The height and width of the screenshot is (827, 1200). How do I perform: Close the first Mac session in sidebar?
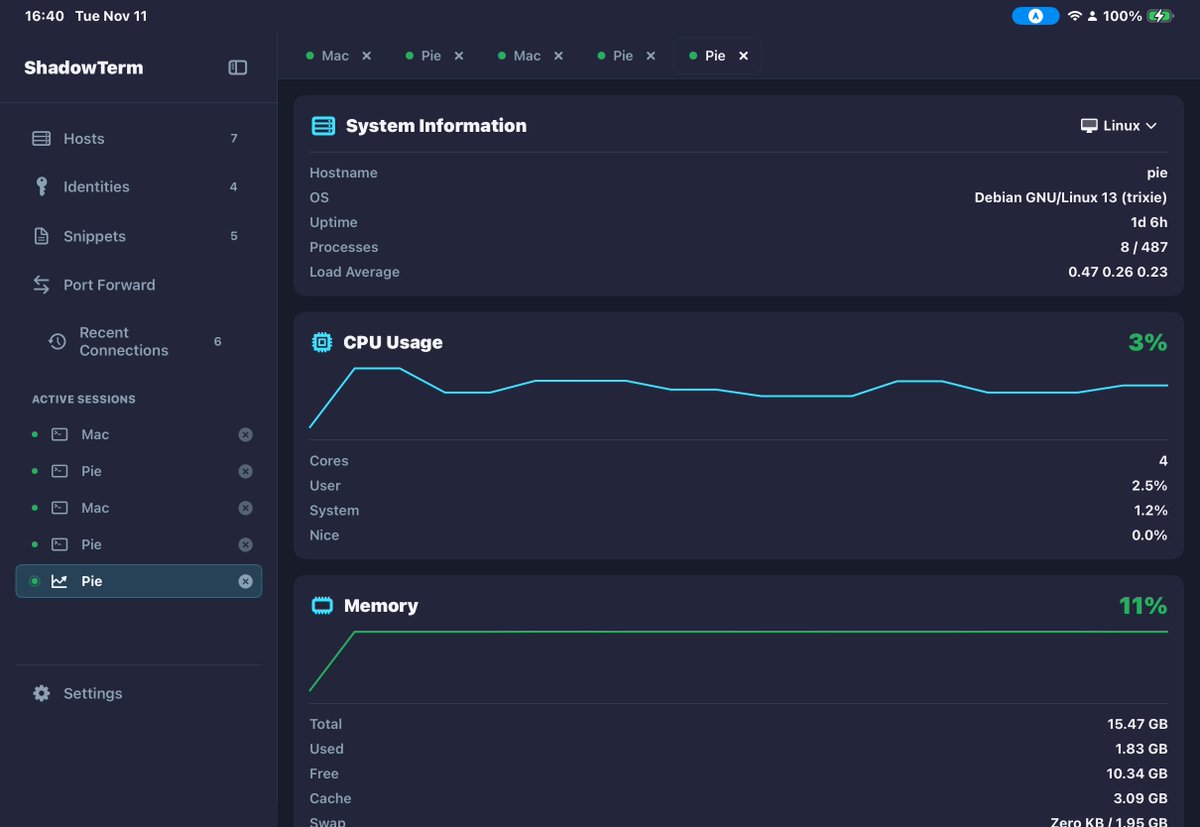pyautogui.click(x=245, y=434)
